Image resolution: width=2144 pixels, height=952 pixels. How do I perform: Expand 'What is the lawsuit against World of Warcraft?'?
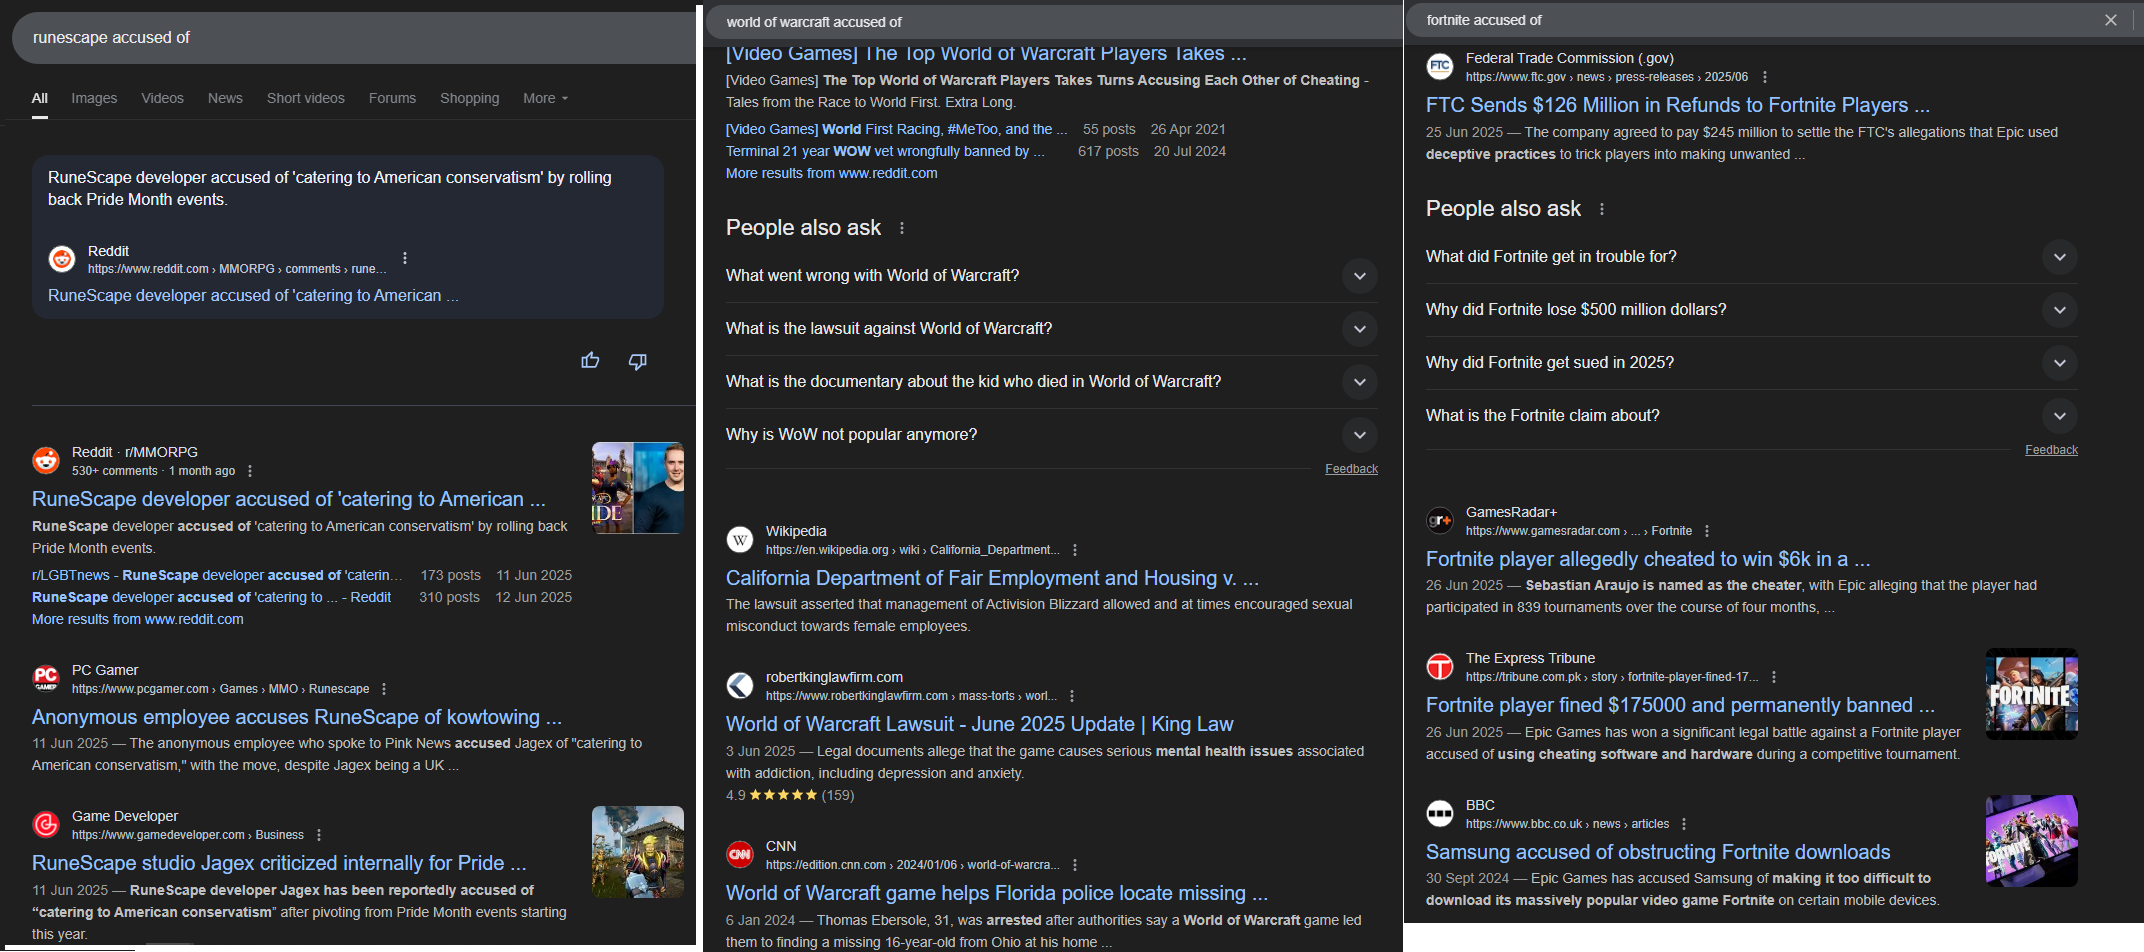tap(1052, 329)
